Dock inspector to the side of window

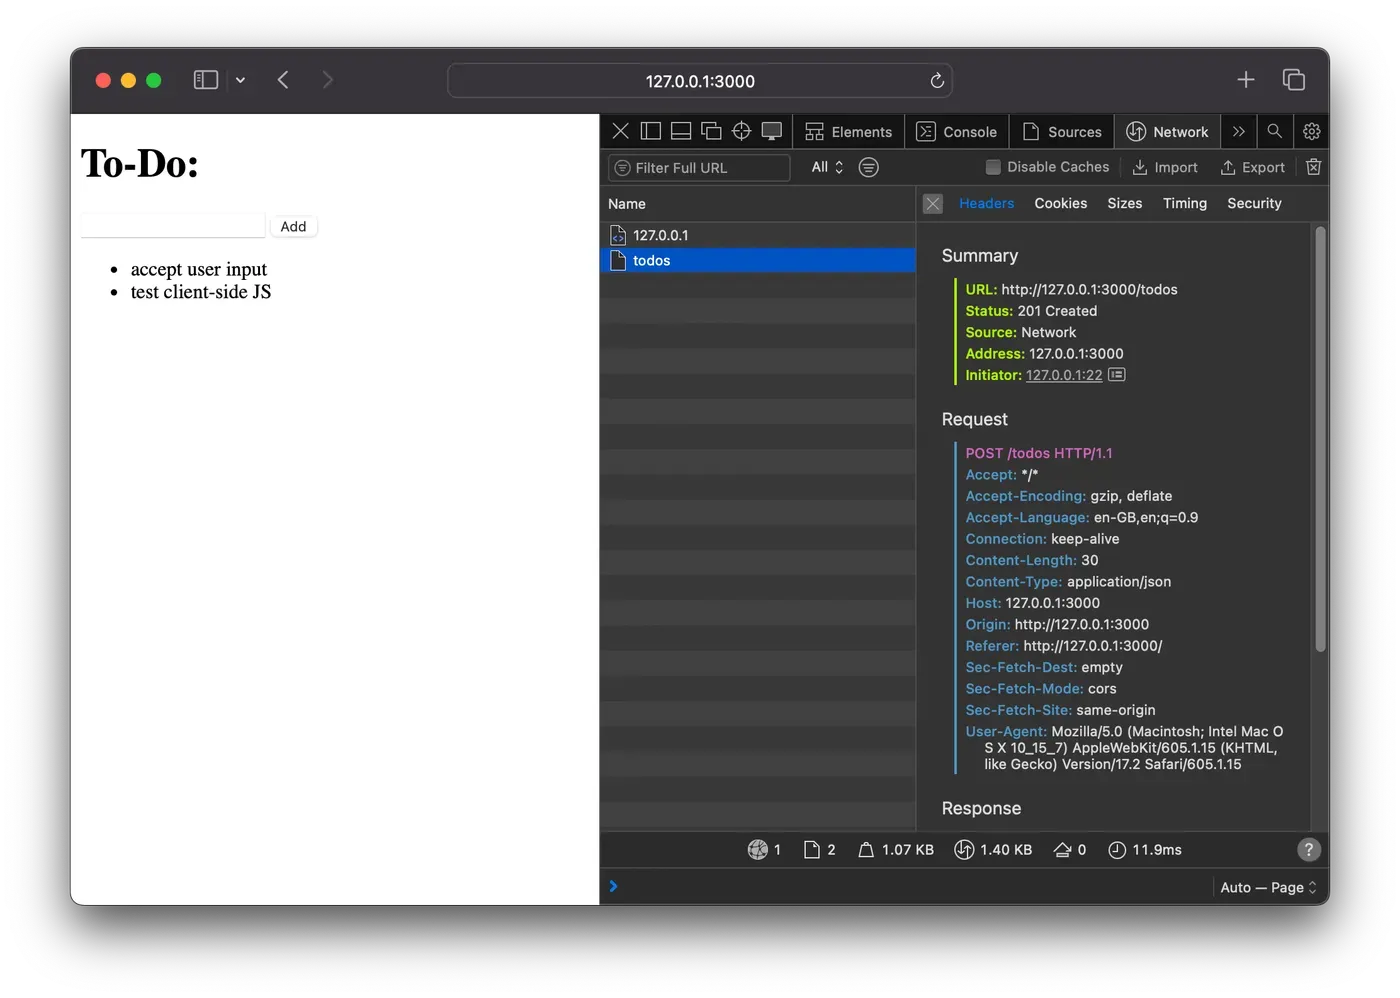coord(651,131)
